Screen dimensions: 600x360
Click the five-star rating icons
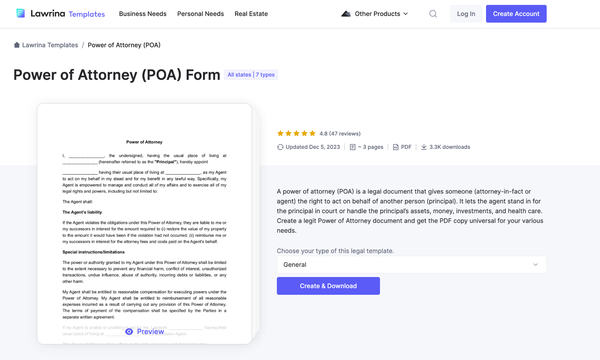coord(296,133)
